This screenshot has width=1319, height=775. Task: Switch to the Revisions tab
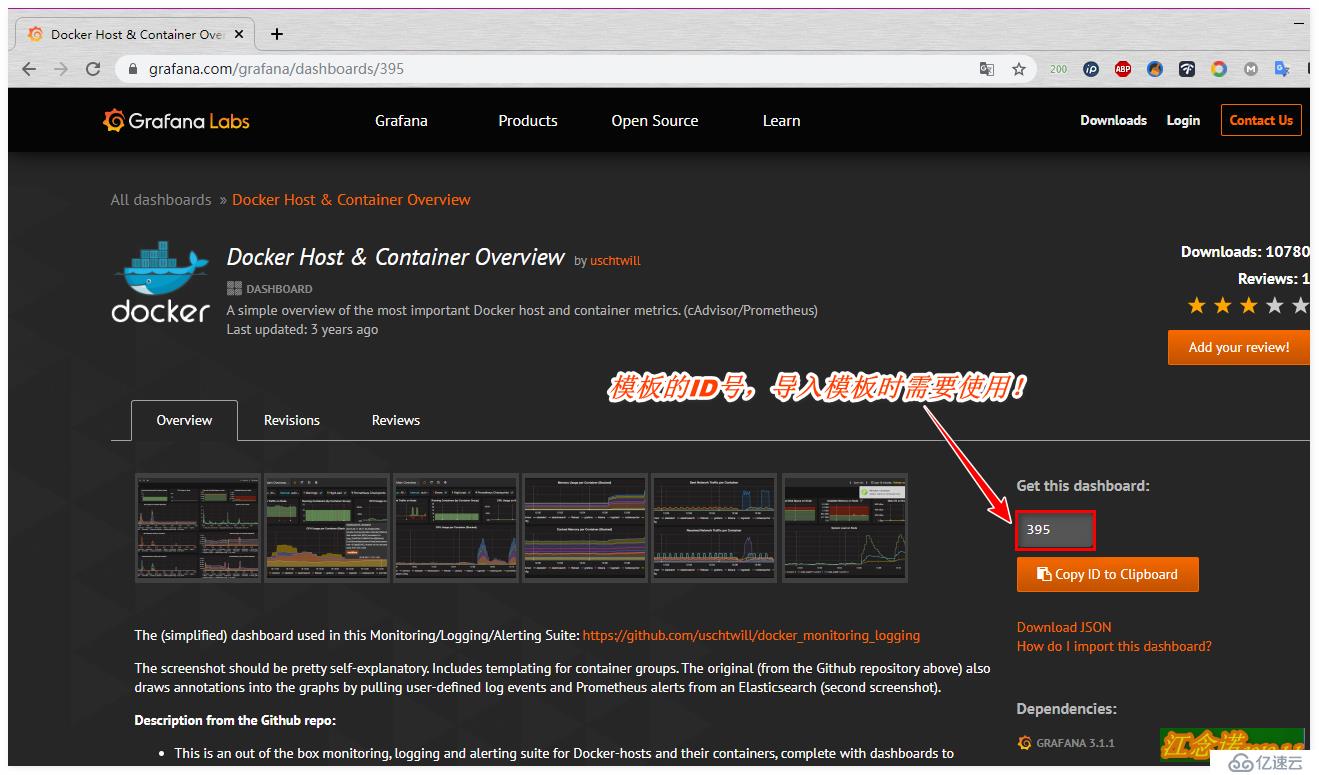click(292, 421)
